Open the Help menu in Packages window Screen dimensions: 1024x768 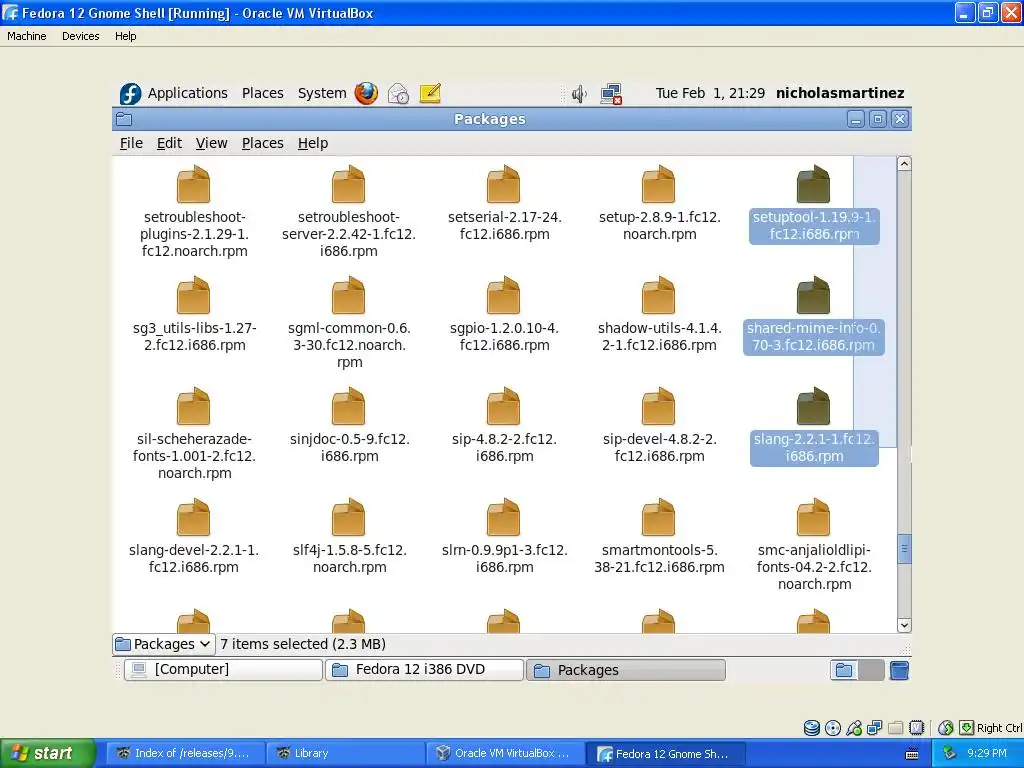coord(313,143)
